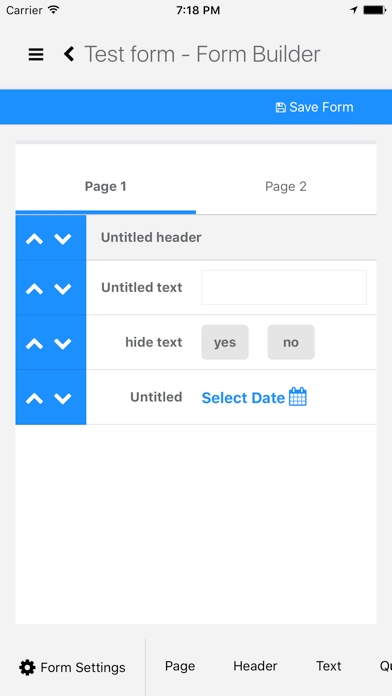This screenshot has width=392, height=696.
Task: Click the Form Settings gear icon
Action: pyautogui.click(x=27, y=667)
